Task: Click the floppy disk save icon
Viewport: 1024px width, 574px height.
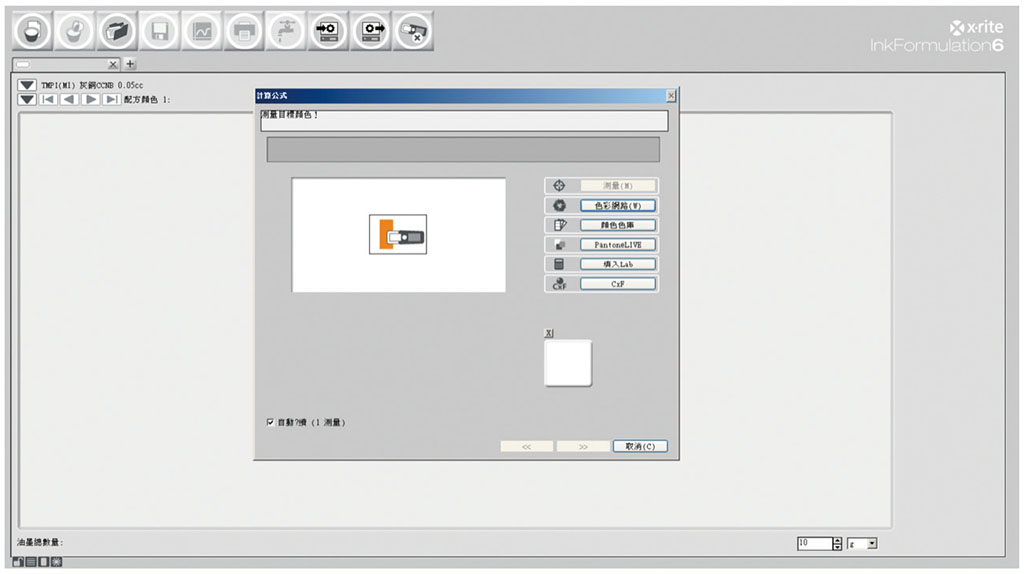Action: coord(160,31)
